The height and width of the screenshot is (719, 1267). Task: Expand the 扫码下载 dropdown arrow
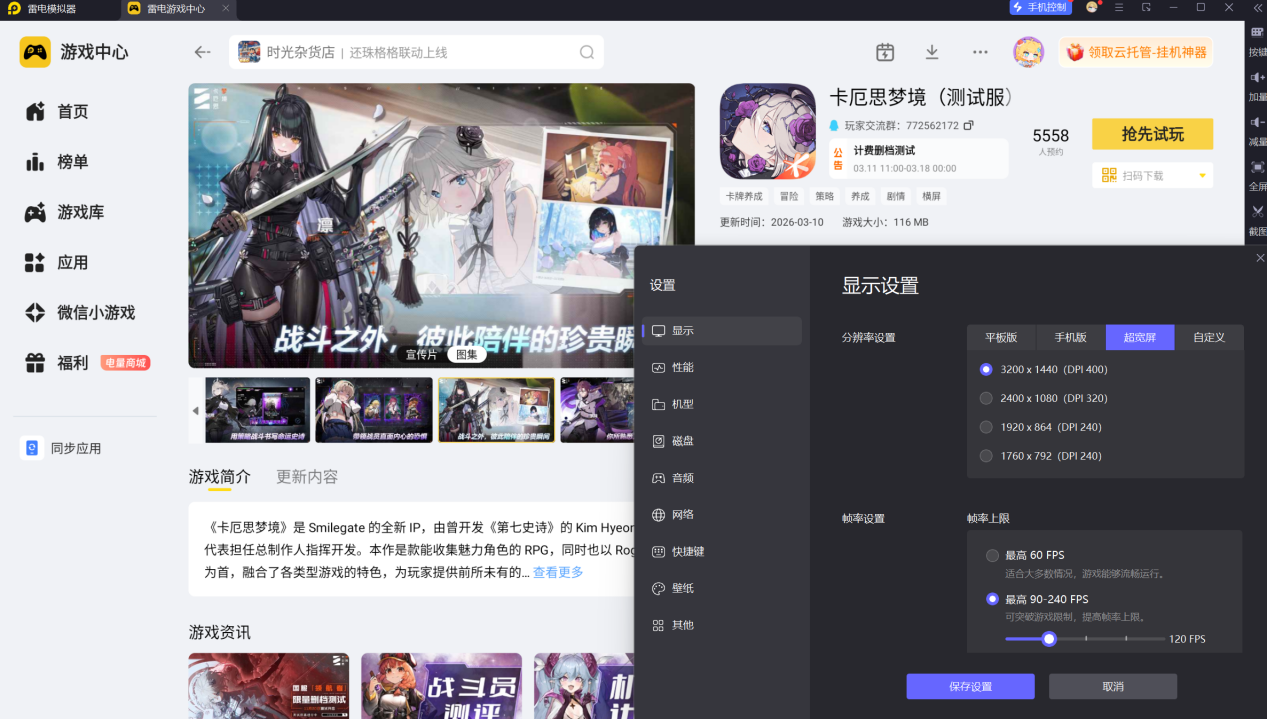(1202, 176)
